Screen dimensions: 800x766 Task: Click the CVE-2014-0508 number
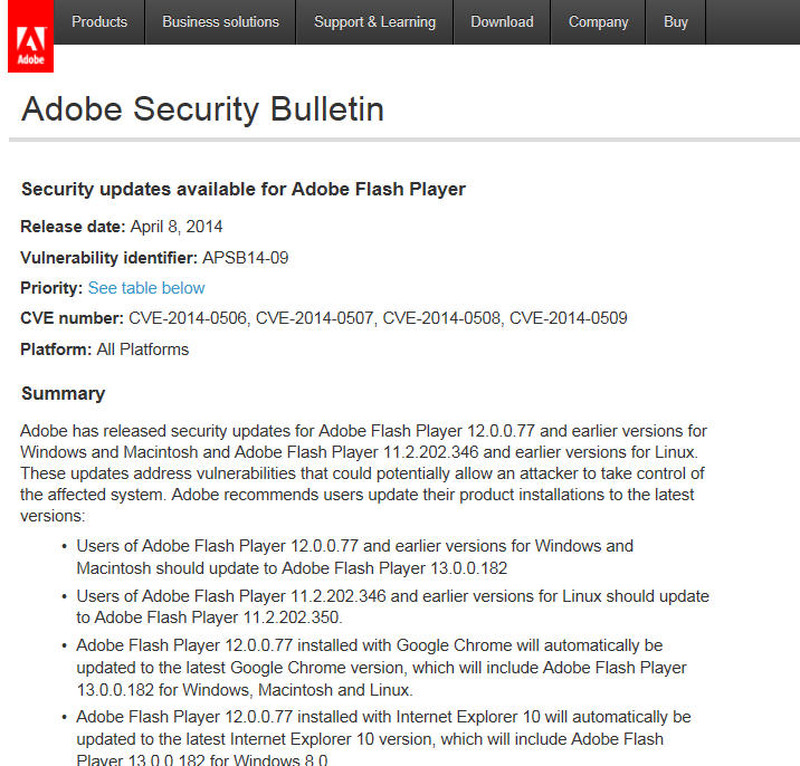[441, 319]
